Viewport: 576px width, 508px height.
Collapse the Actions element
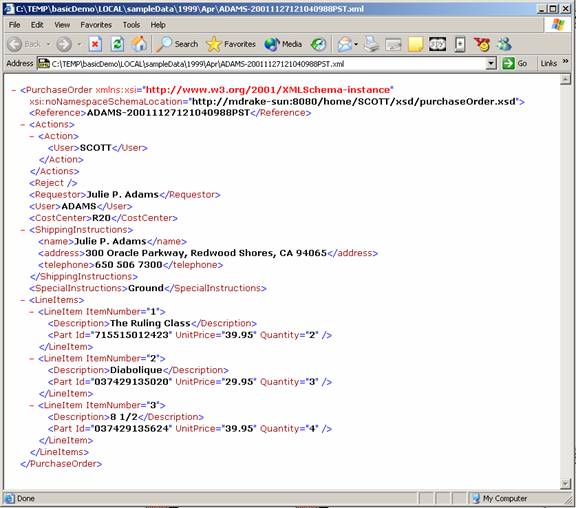[x=23, y=125]
